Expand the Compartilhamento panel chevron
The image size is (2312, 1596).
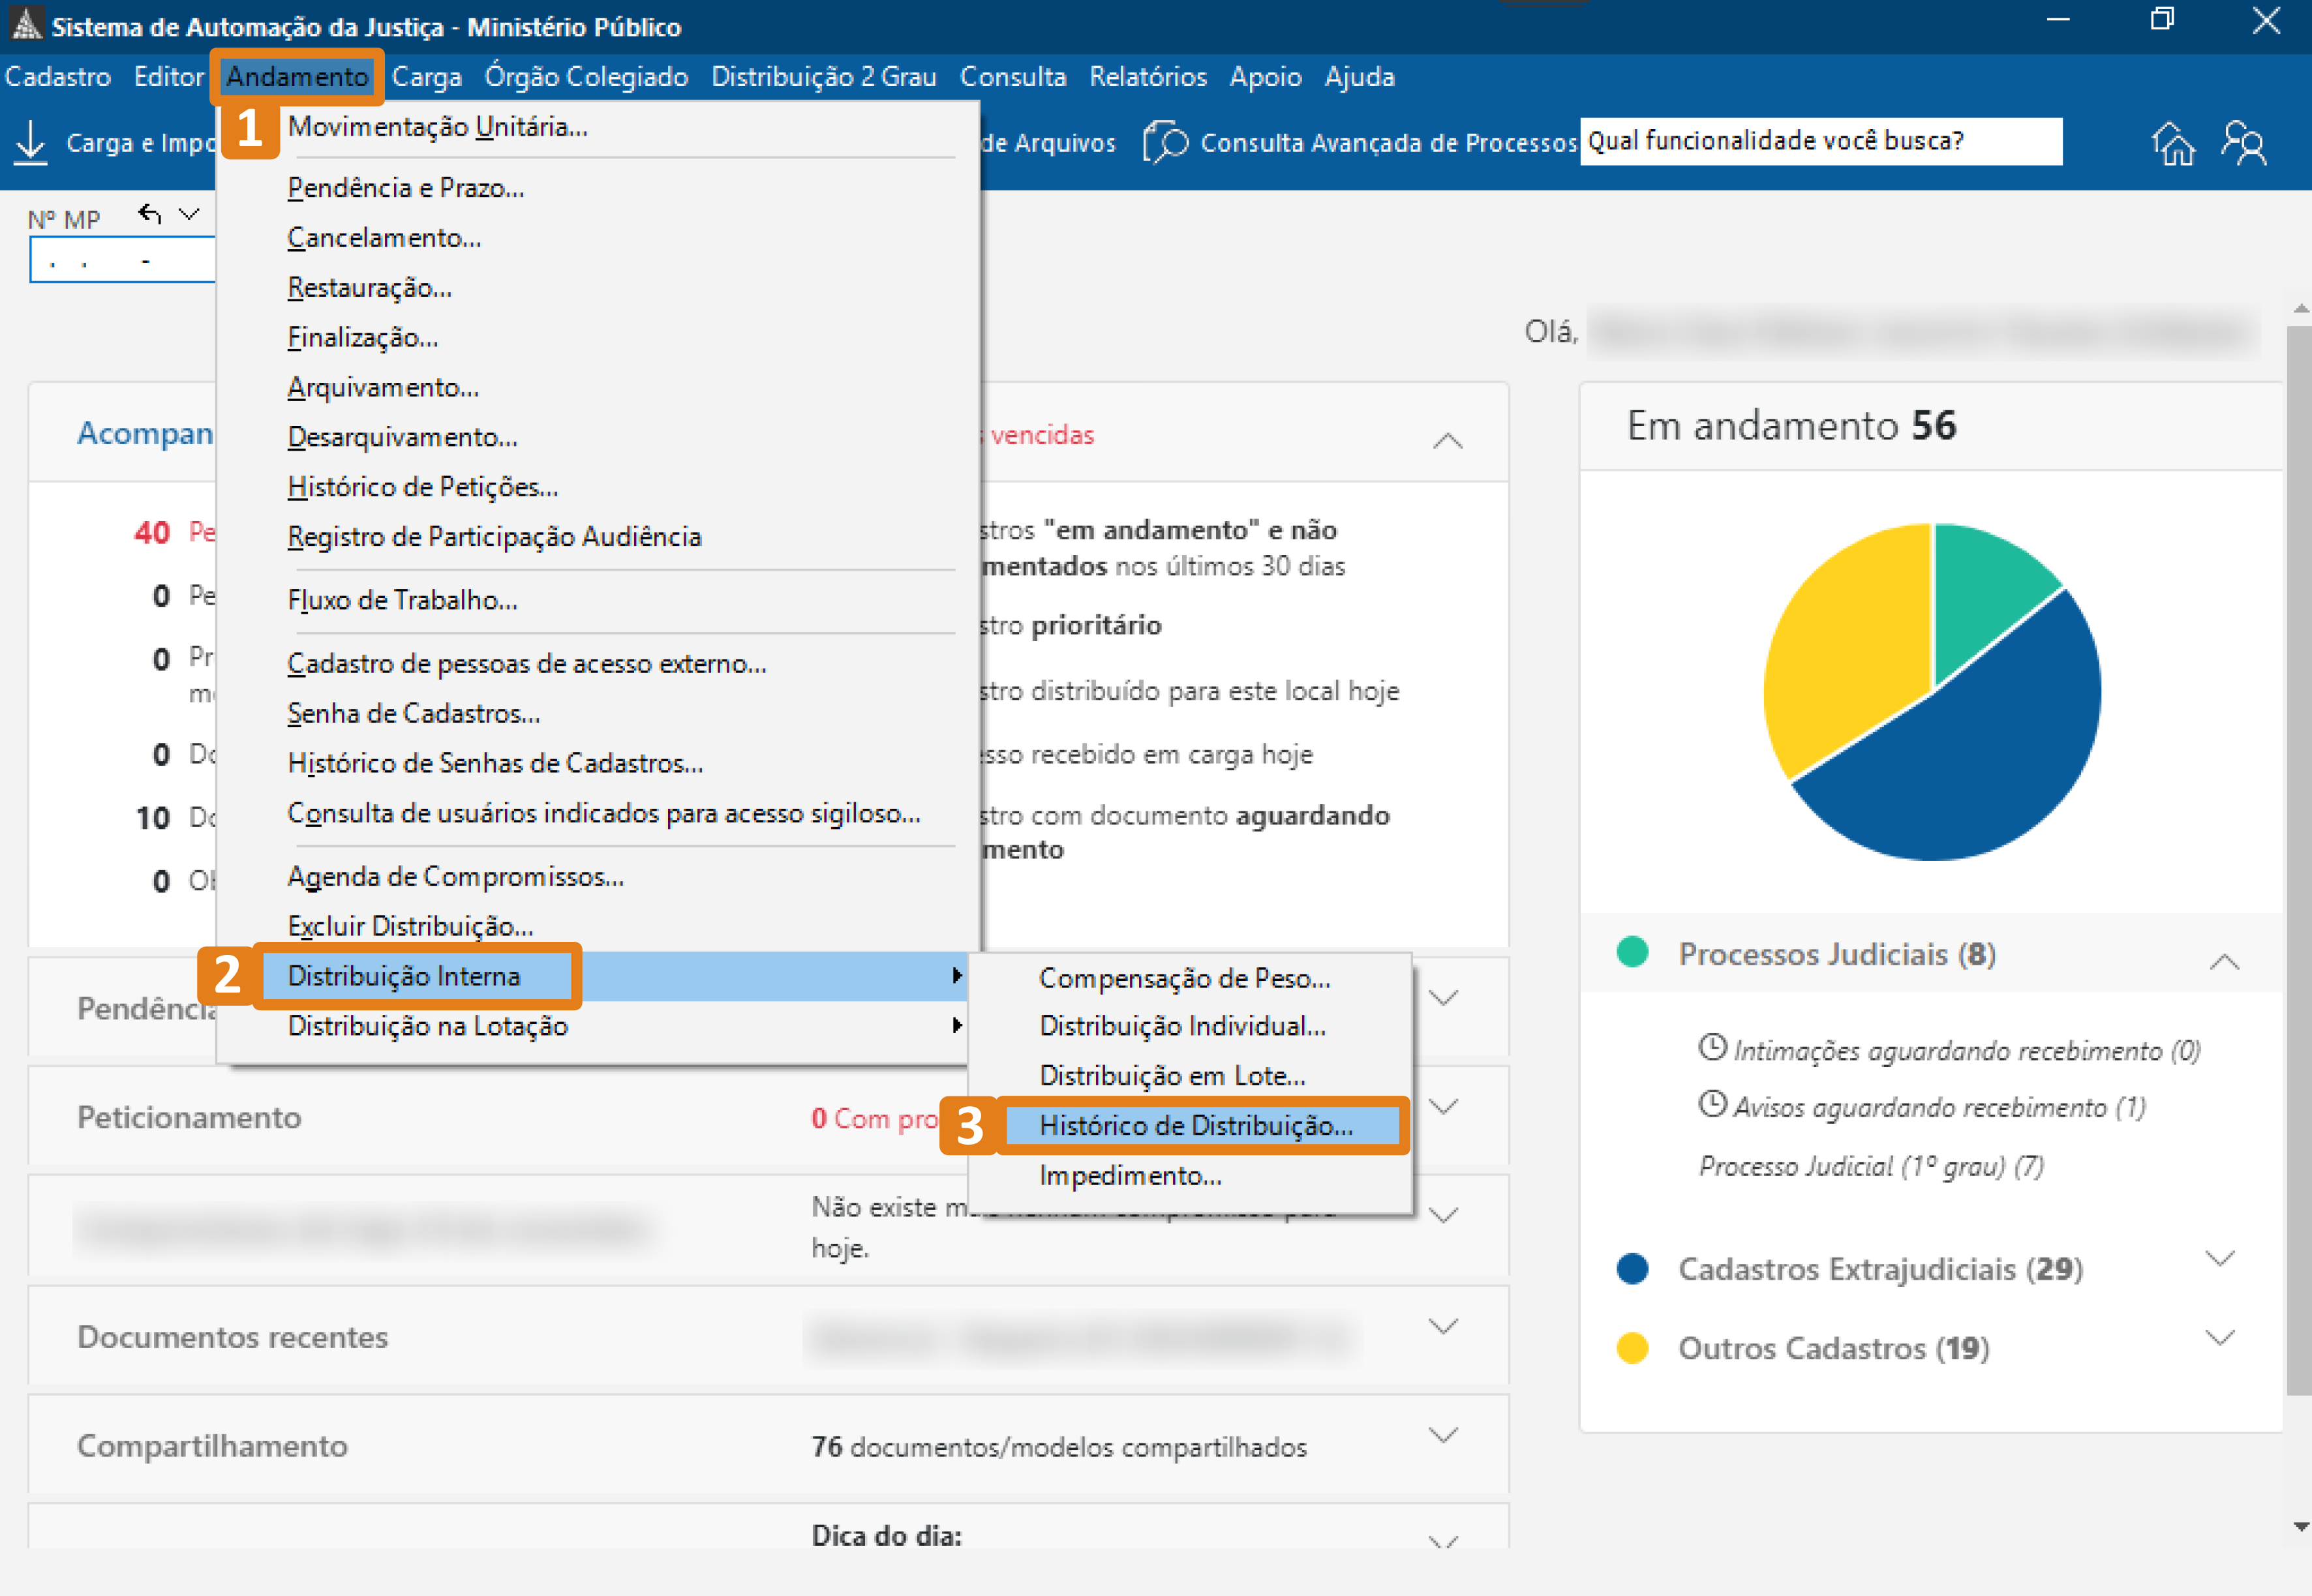(x=1443, y=1436)
